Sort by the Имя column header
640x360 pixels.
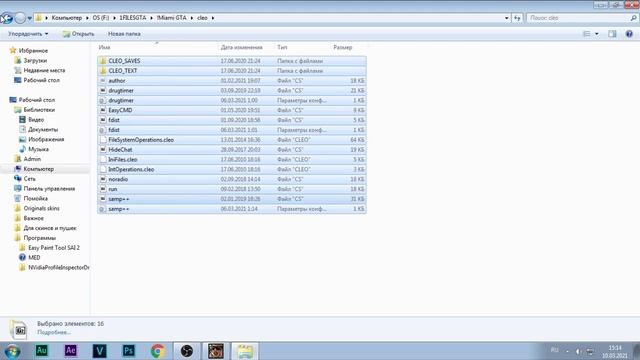coord(104,47)
